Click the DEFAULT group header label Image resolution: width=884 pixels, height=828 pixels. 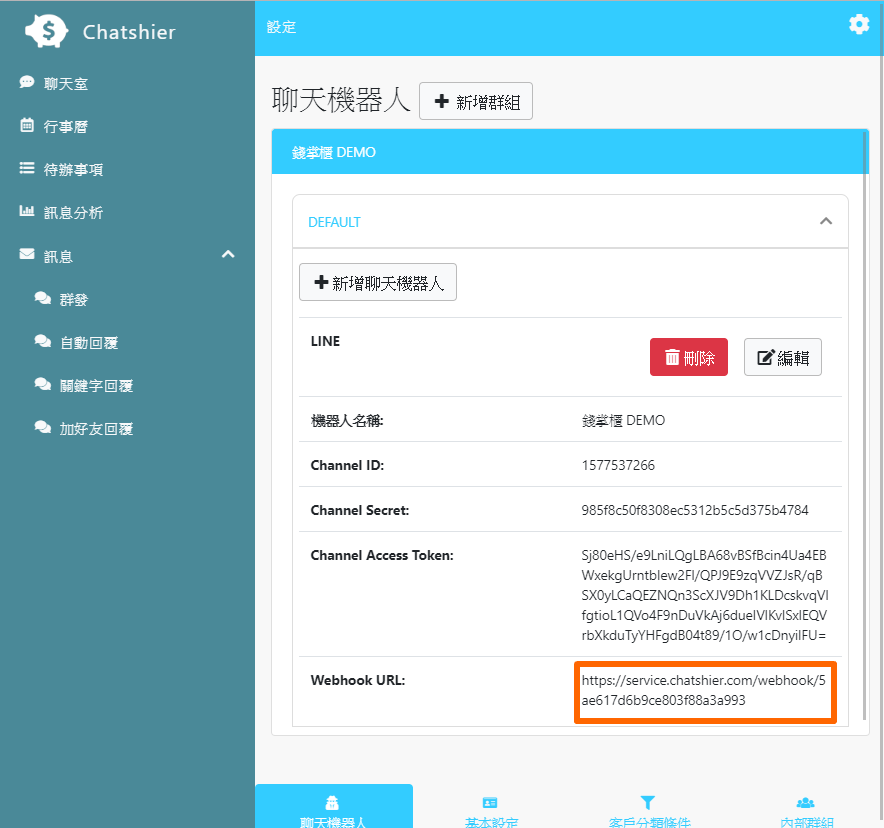[334, 222]
